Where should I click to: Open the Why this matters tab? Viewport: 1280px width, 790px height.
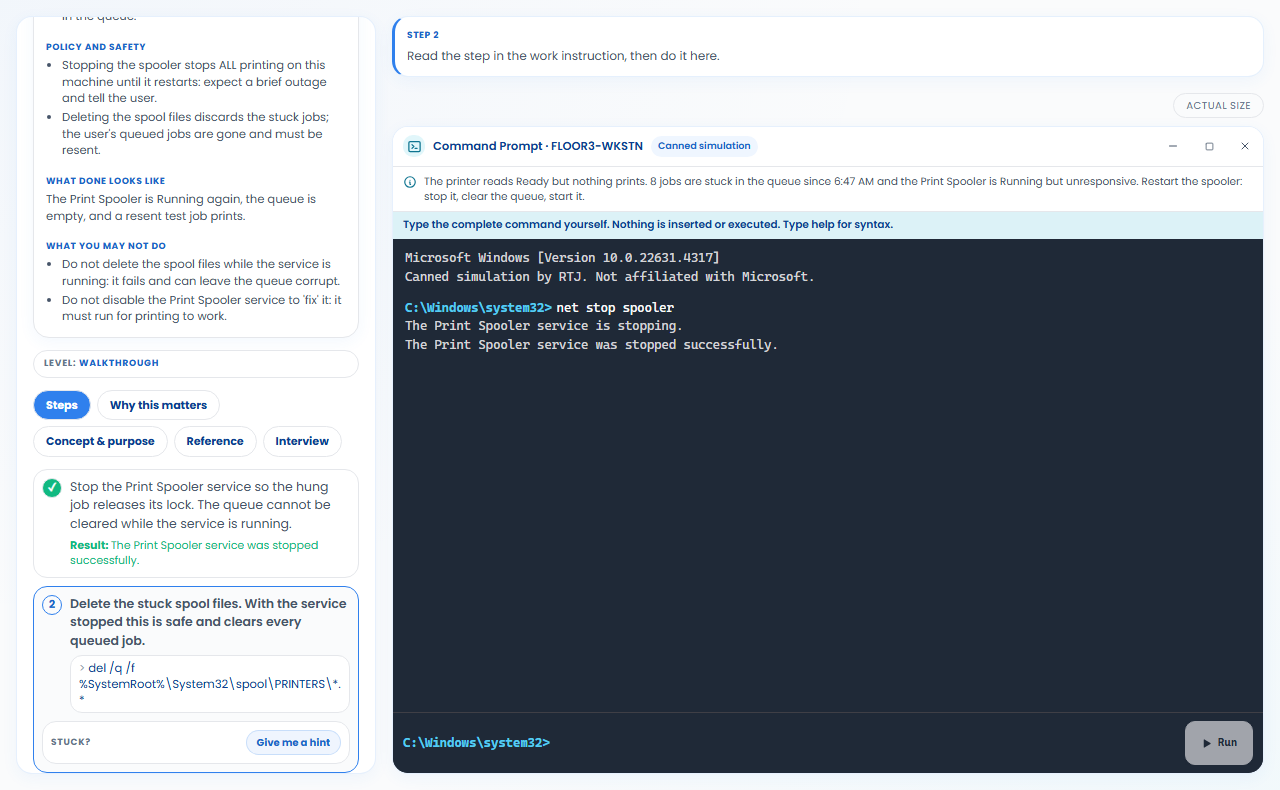158,405
